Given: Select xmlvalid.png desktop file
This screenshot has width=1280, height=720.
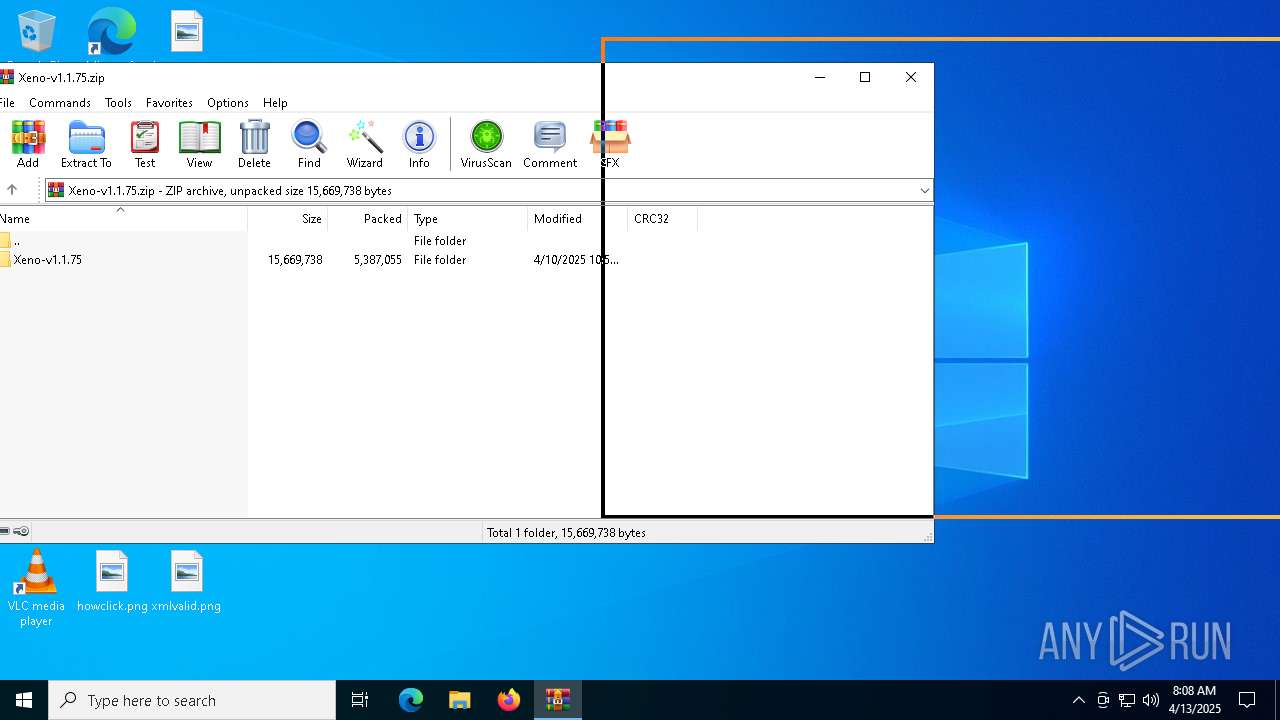Looking at the screenshot, I should coord(186,582).
